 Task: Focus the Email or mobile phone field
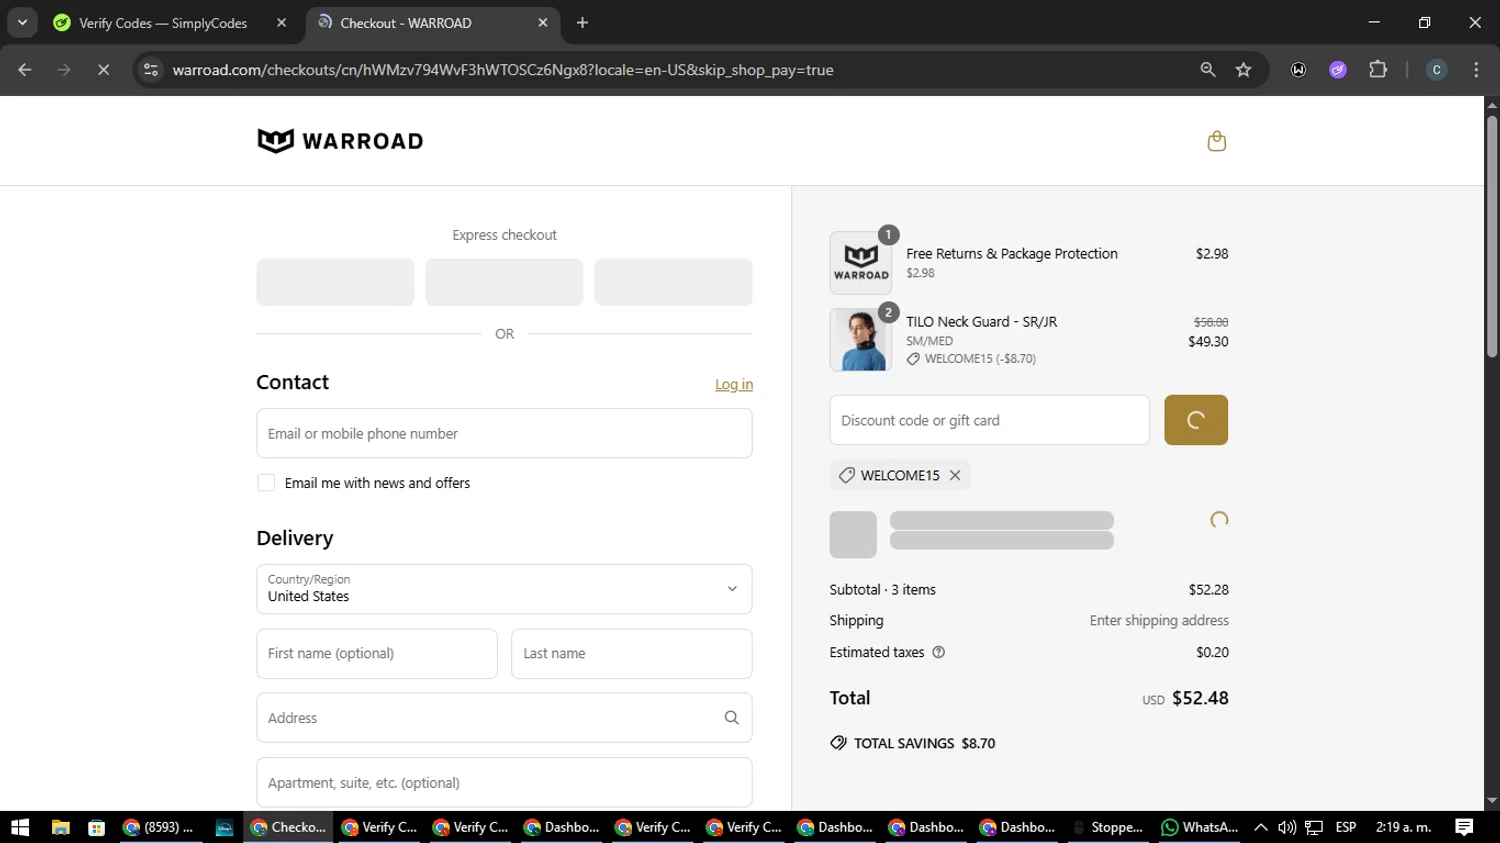[x=504, y=433]
